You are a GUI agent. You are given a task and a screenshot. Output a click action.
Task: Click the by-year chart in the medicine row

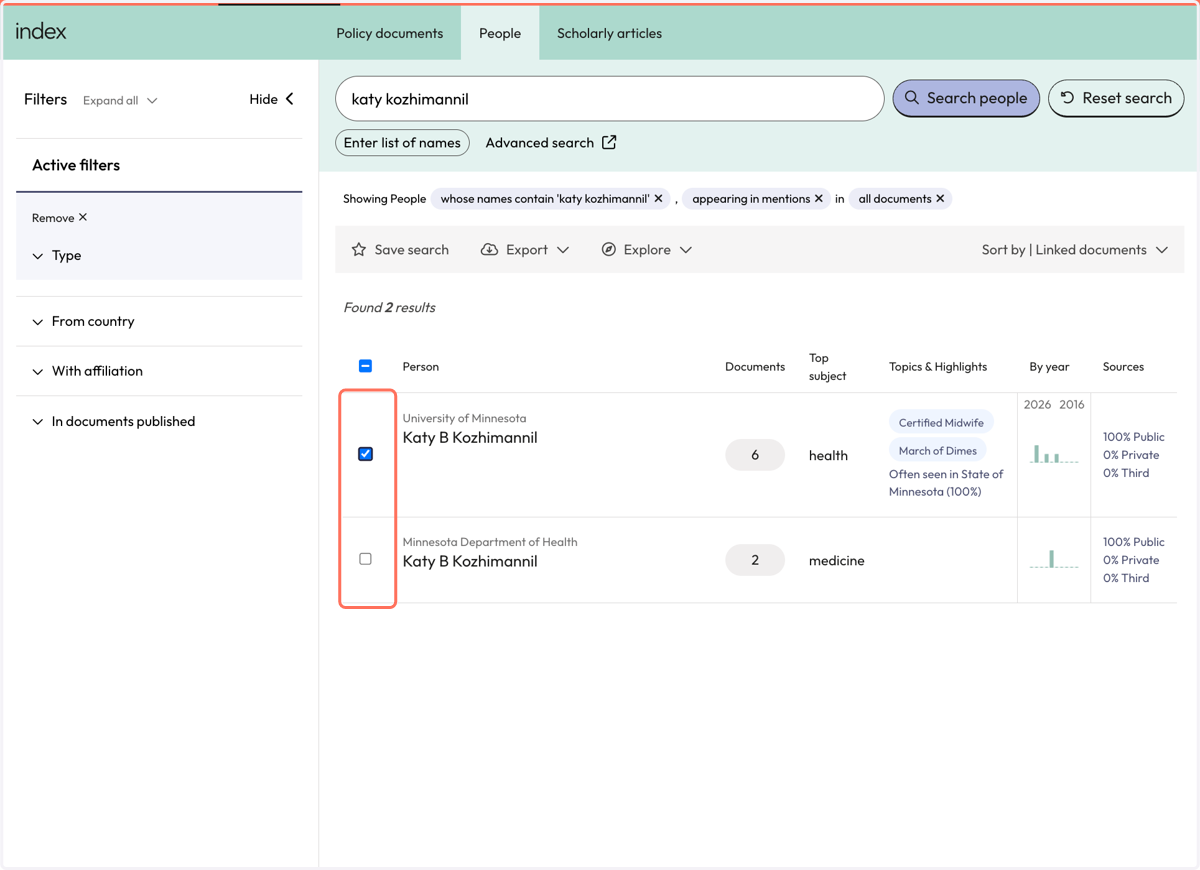click(1054, 559)
